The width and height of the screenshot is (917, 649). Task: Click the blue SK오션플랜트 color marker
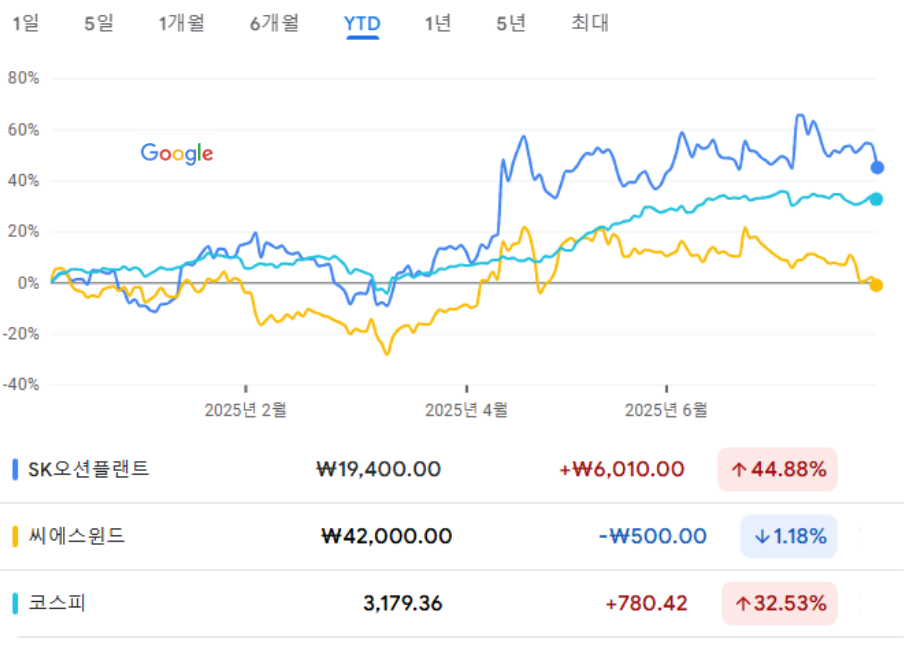click(x=15, y=470)
